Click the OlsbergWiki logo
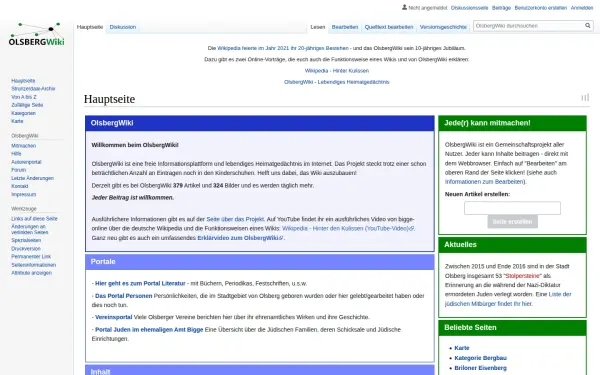 pyautogui.click(x=36, y=34)
